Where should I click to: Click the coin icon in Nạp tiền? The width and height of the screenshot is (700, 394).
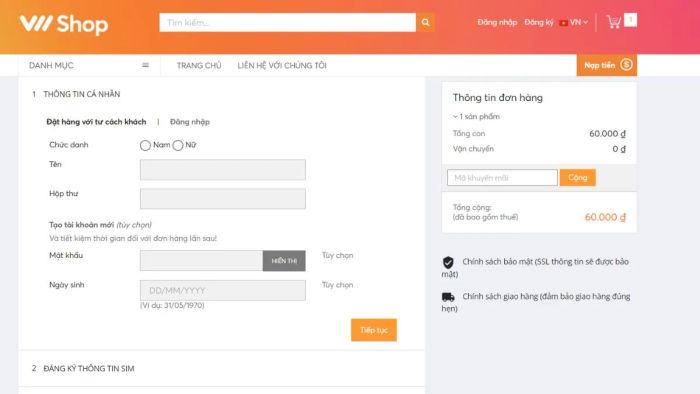(626, 65)
